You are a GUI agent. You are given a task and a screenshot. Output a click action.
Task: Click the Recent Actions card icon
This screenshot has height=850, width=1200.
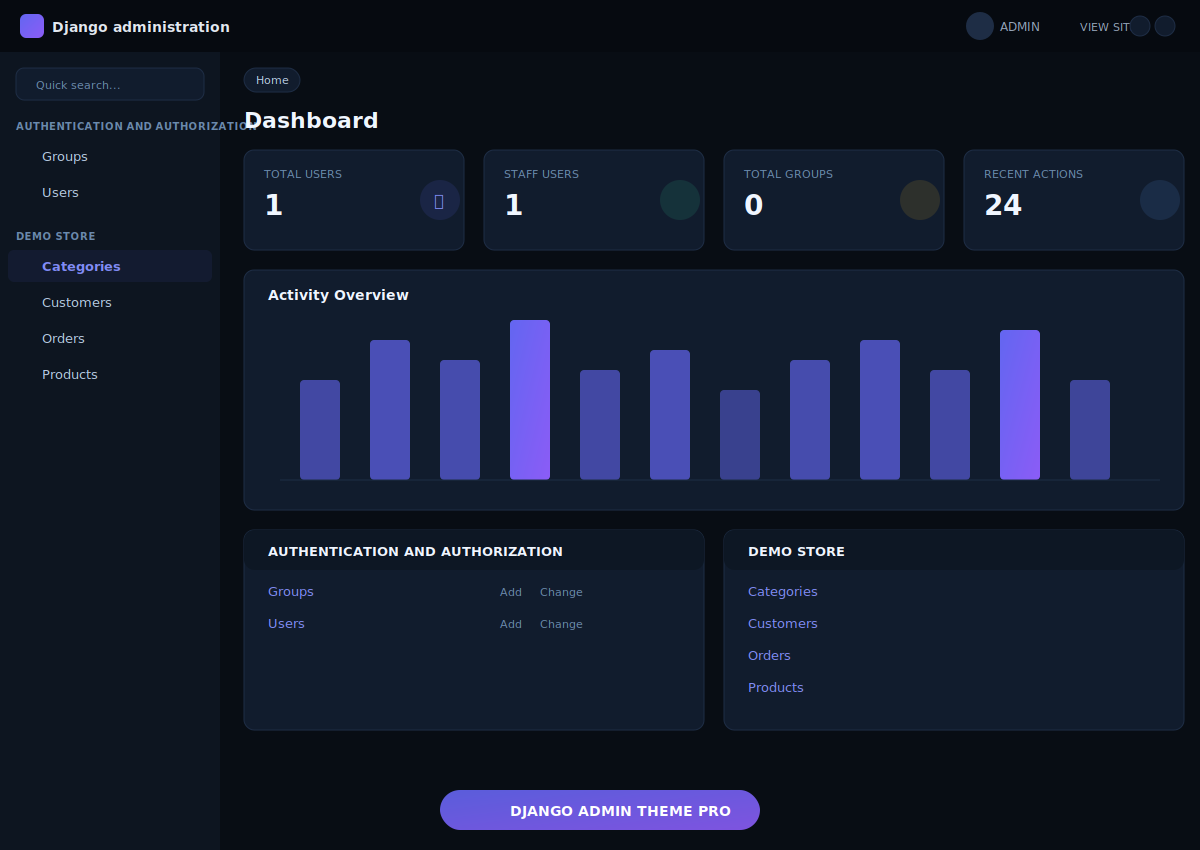click(1159, 200)
